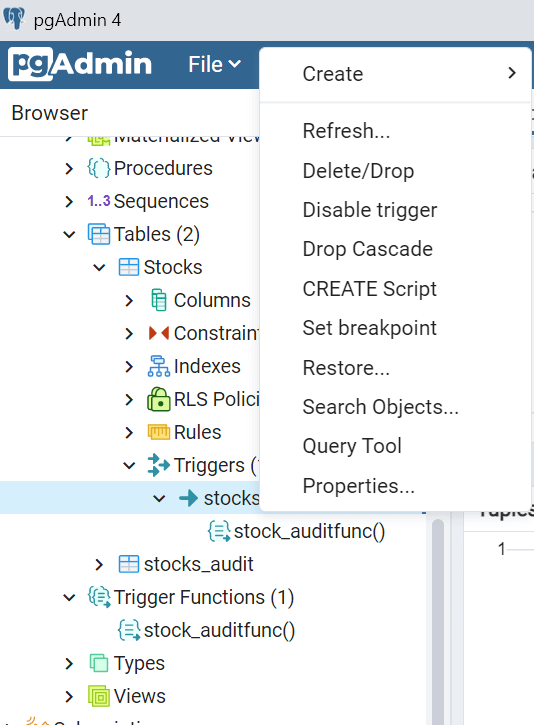
Task: Open the File menu dropdown
Action: coord(215,64)
